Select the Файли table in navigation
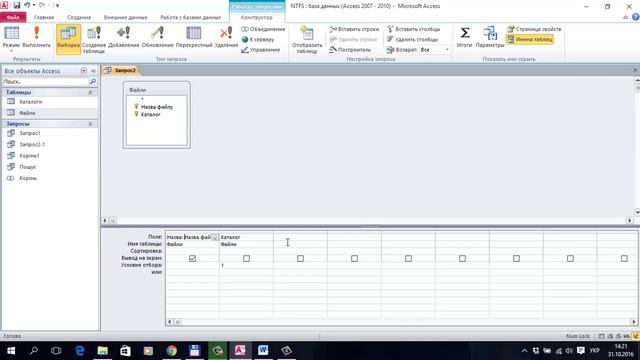Screen dimensions: 640x360 click(50, 113)
